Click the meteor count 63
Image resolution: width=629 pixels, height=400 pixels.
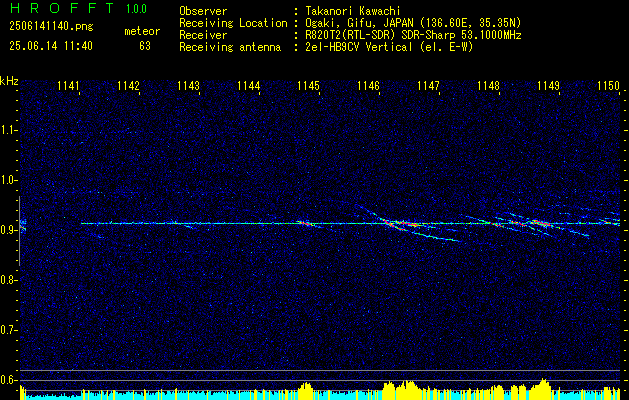(x=145, y=46)
